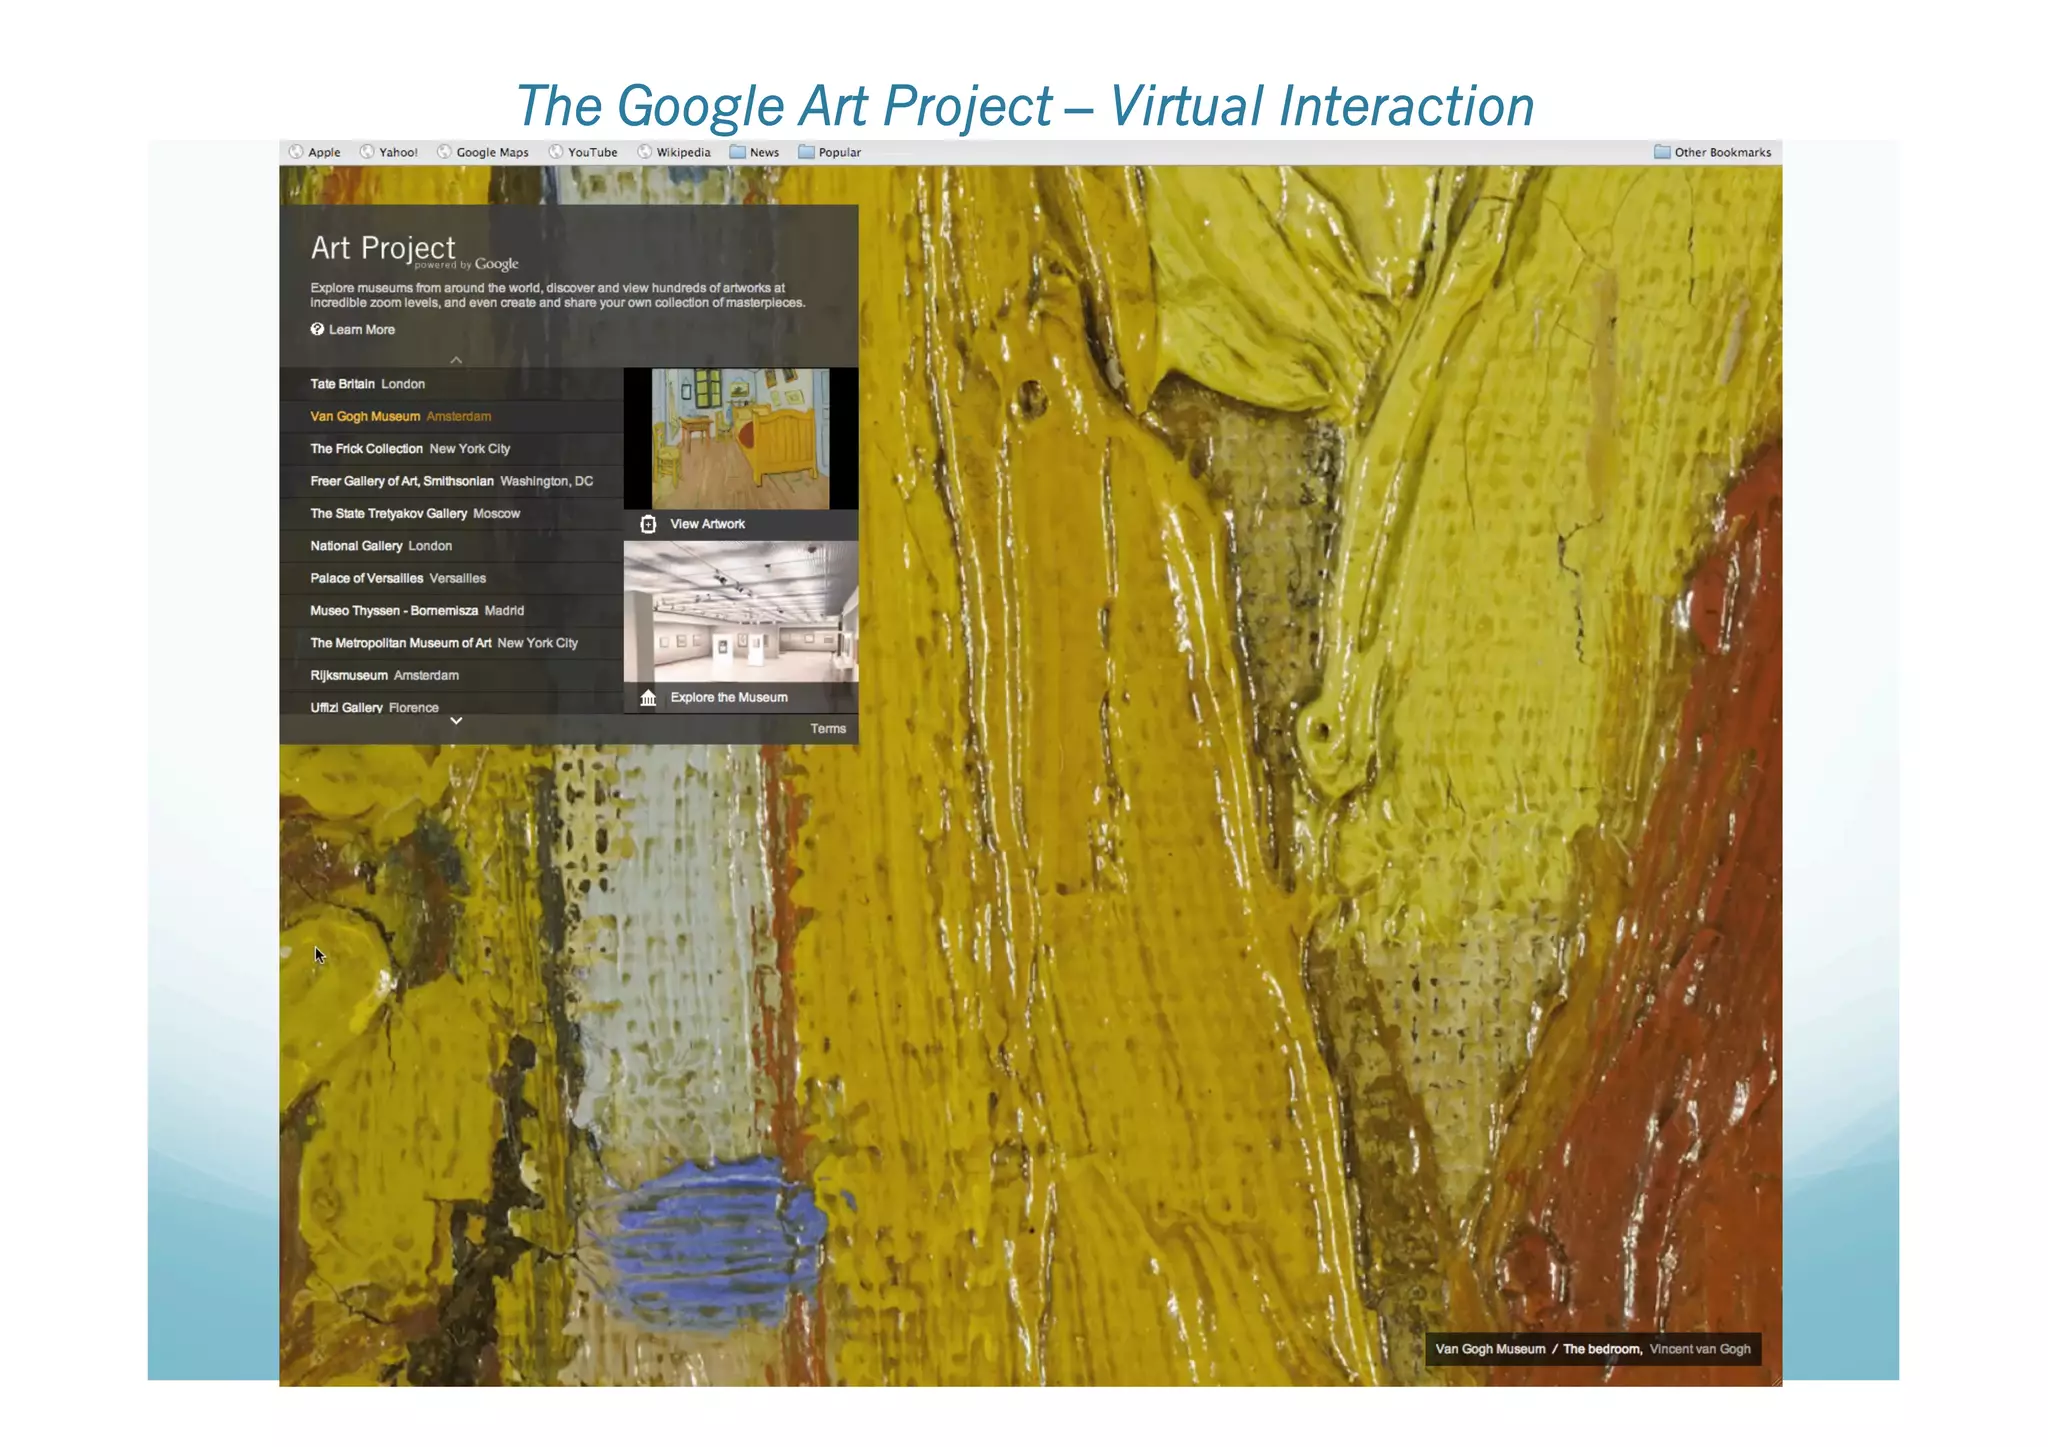
Task: Select Van Gogh Museum Amsterdam
Action: coord(452,416)
